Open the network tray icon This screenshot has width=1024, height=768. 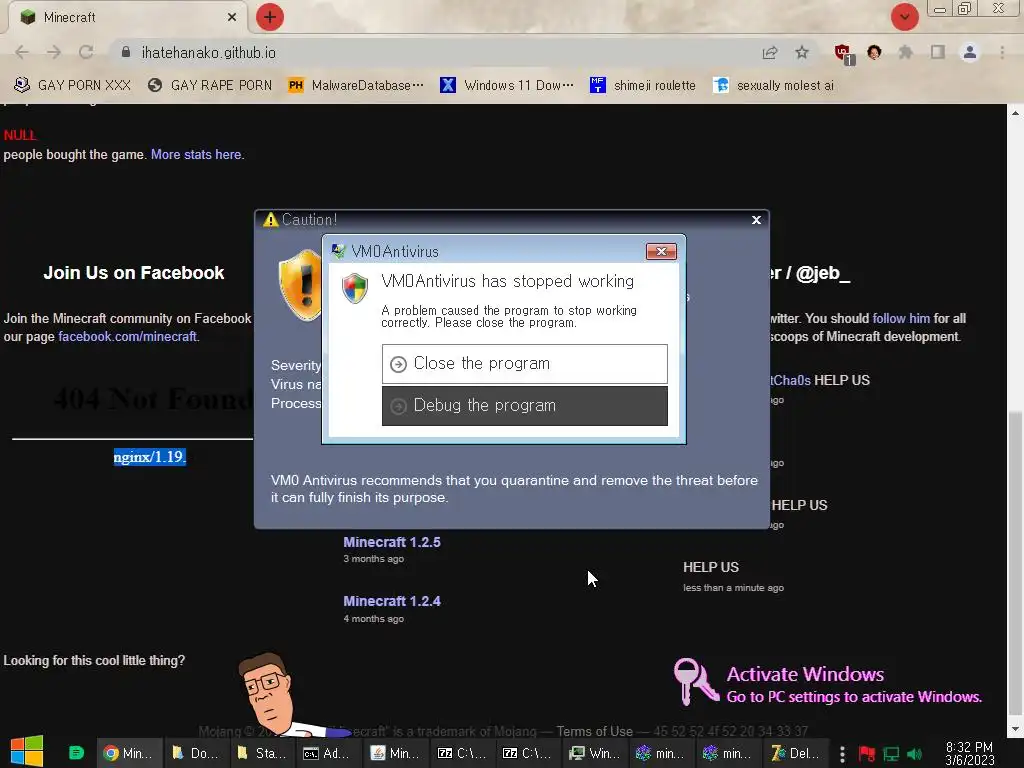891,754
